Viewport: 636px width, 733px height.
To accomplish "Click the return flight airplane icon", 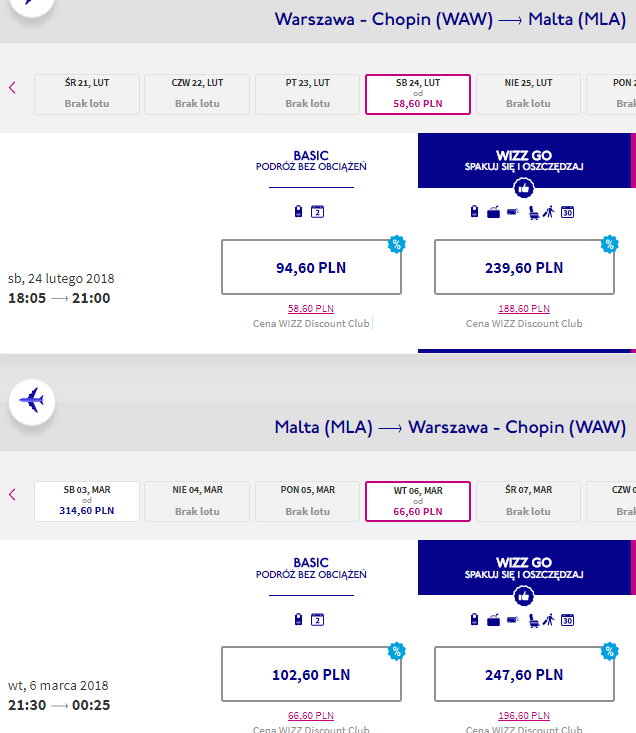I will tap(32, 402).
